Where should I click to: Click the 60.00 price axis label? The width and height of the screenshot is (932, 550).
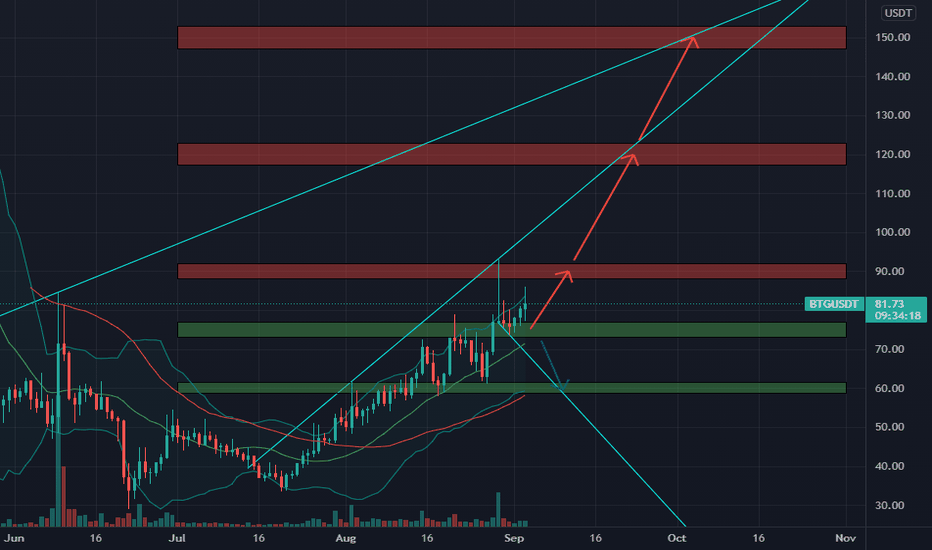tap(890, 388)
